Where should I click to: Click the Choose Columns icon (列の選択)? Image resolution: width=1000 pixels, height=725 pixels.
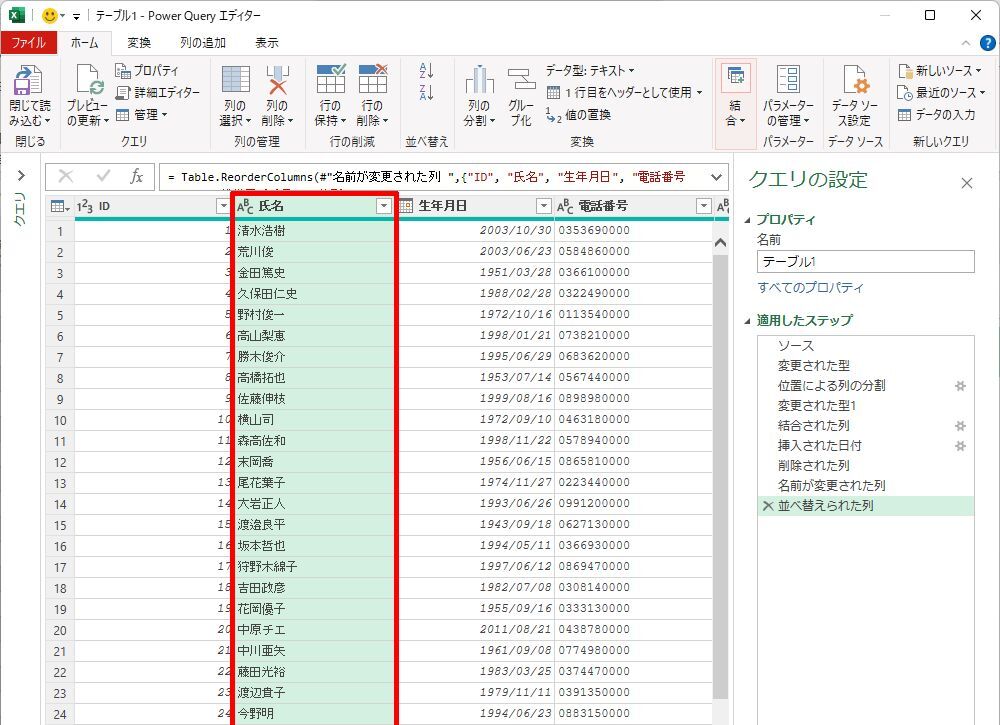tap(235, 82)
